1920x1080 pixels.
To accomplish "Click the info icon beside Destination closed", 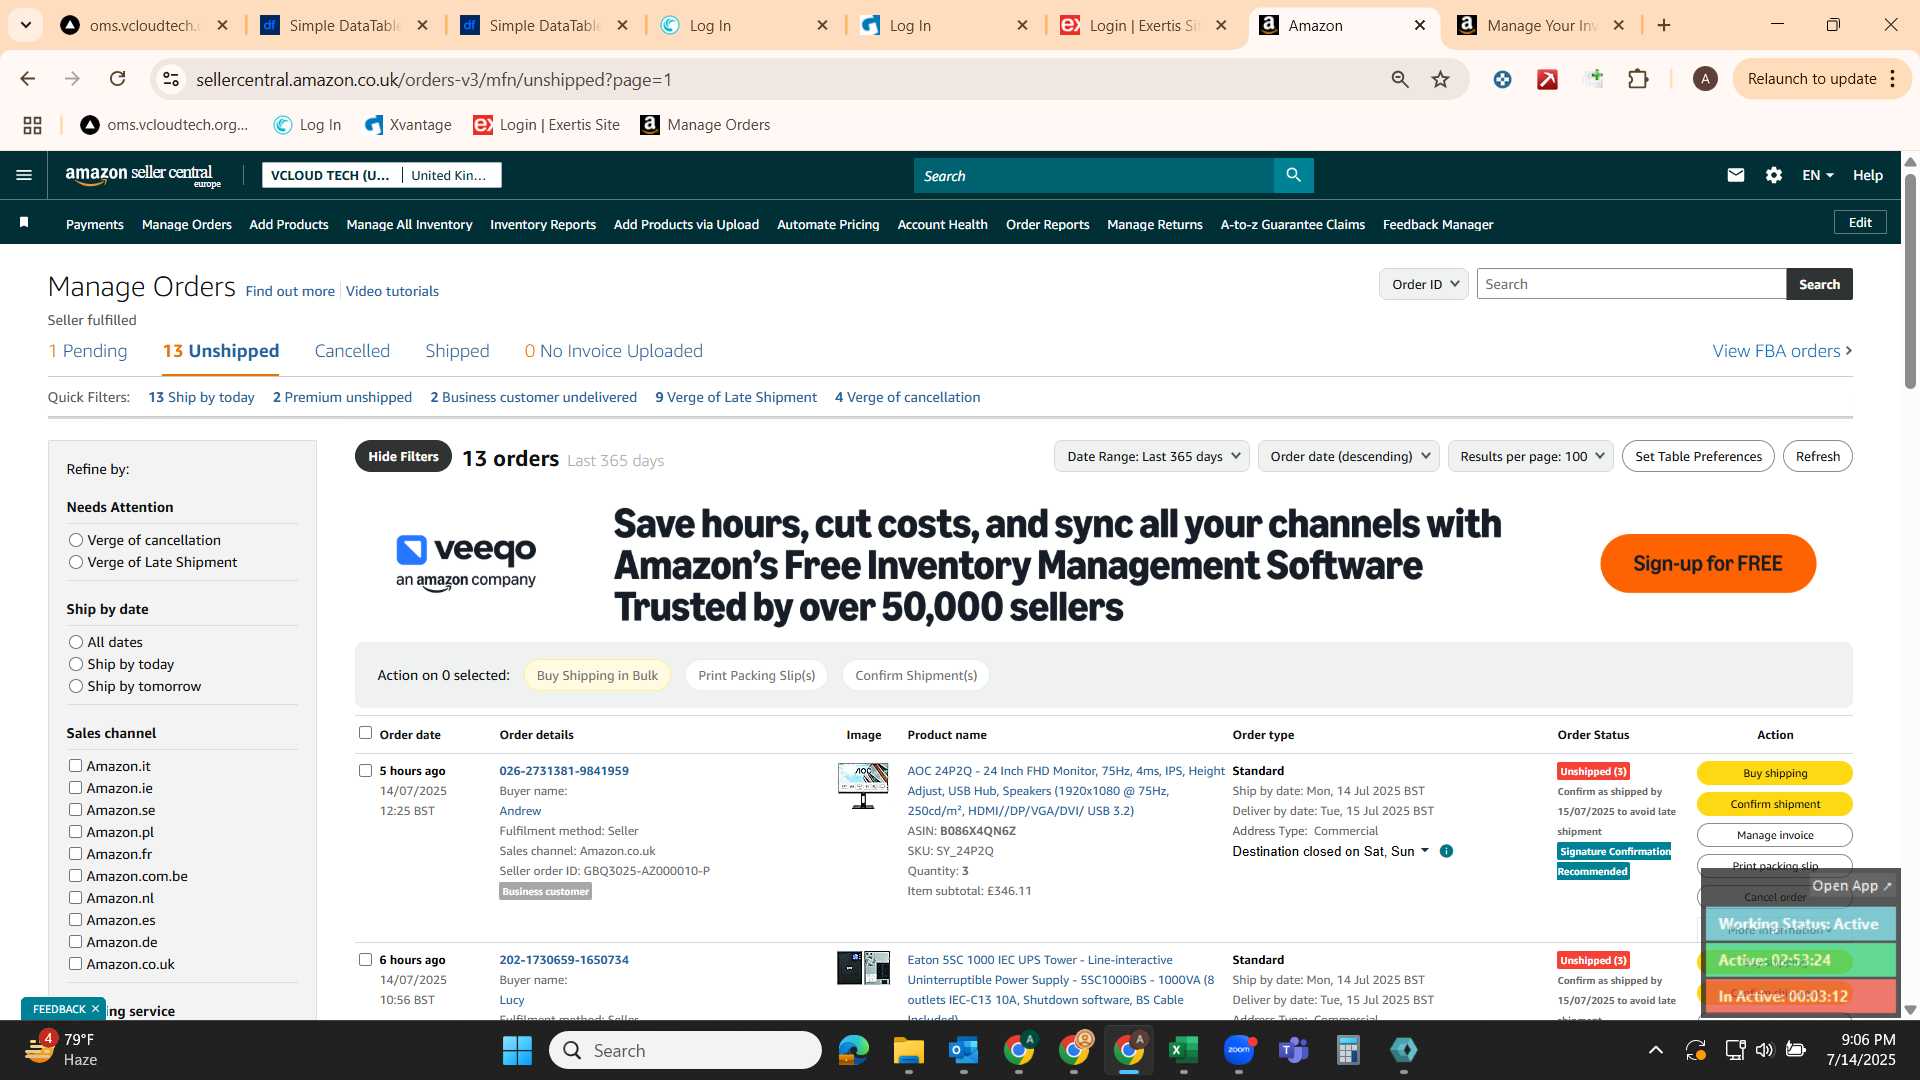I will click(1446, 851).
